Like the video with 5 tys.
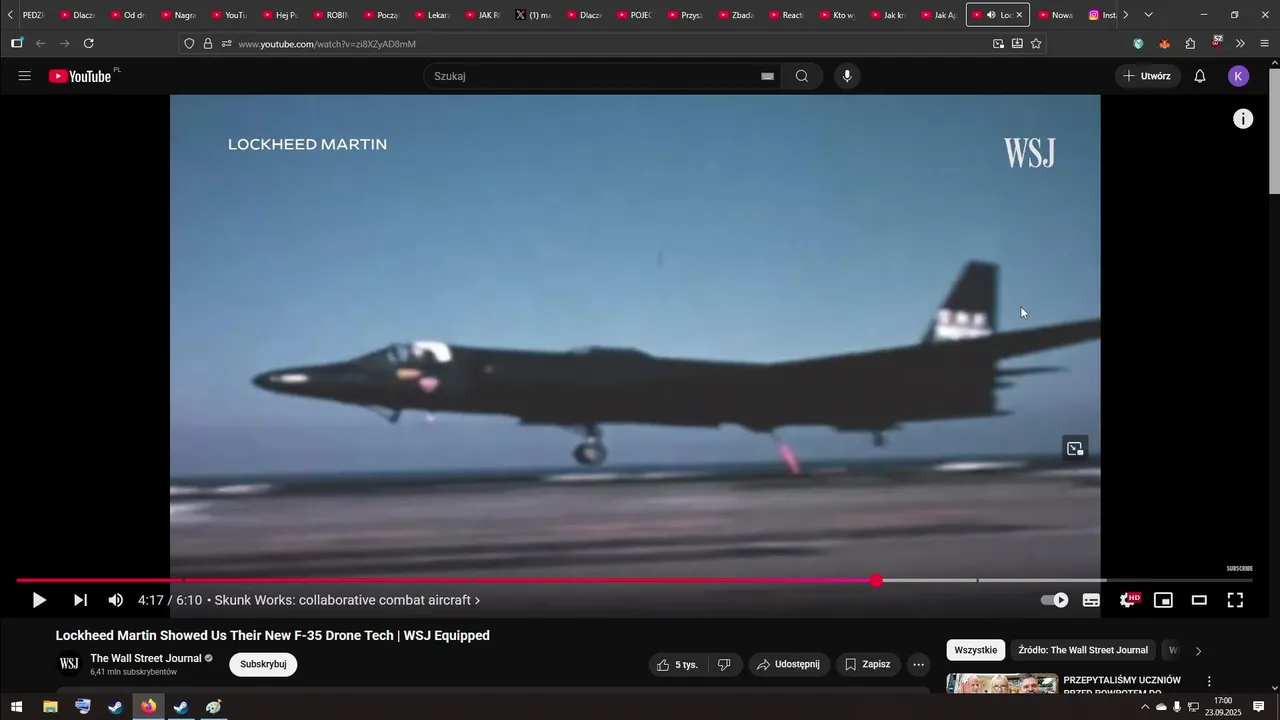 click(x=679, y=664)
